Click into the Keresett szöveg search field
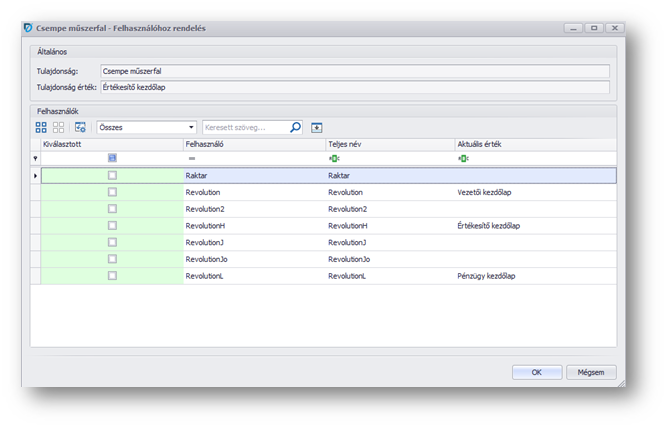This screenshot has width=668, height=429. click(245, 128)
